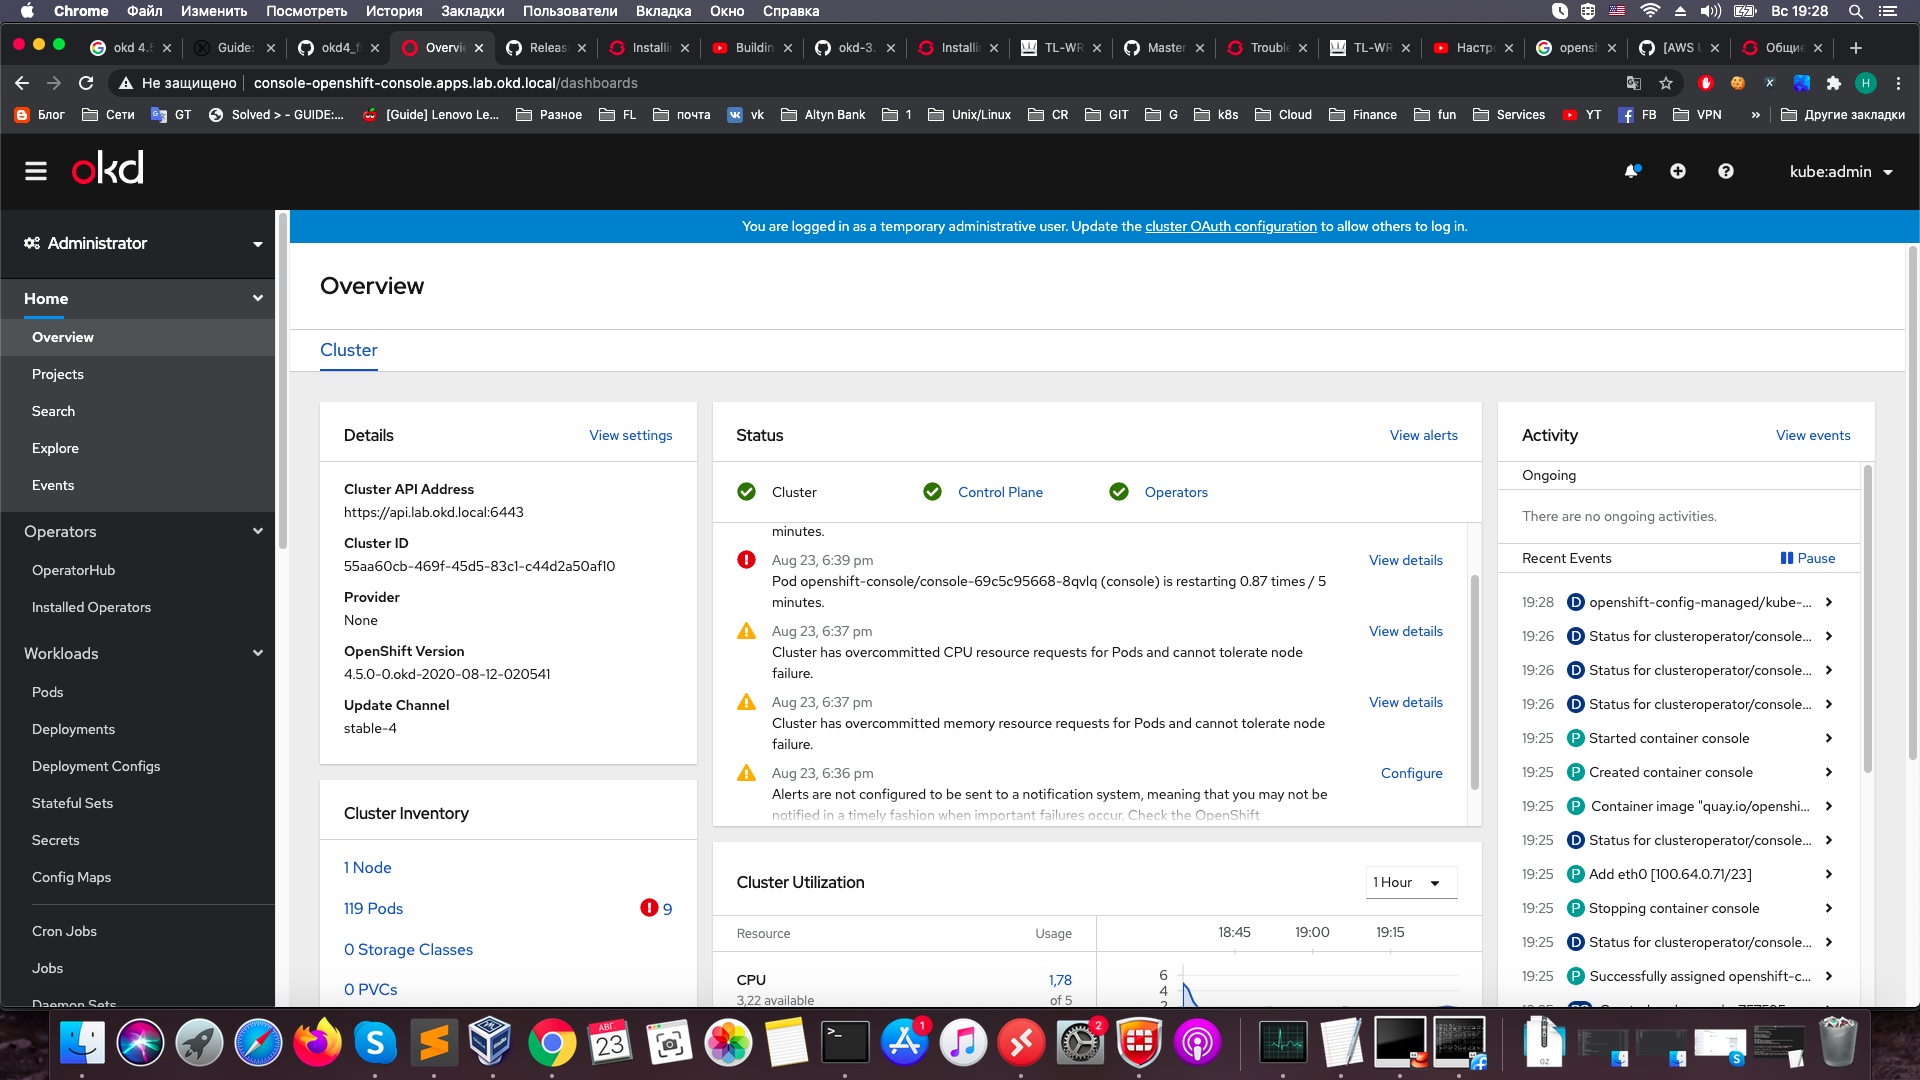Open the 1 Hour time range dropdown
Viewport: 1920px width, 1080px height.
coord(1410,882)
